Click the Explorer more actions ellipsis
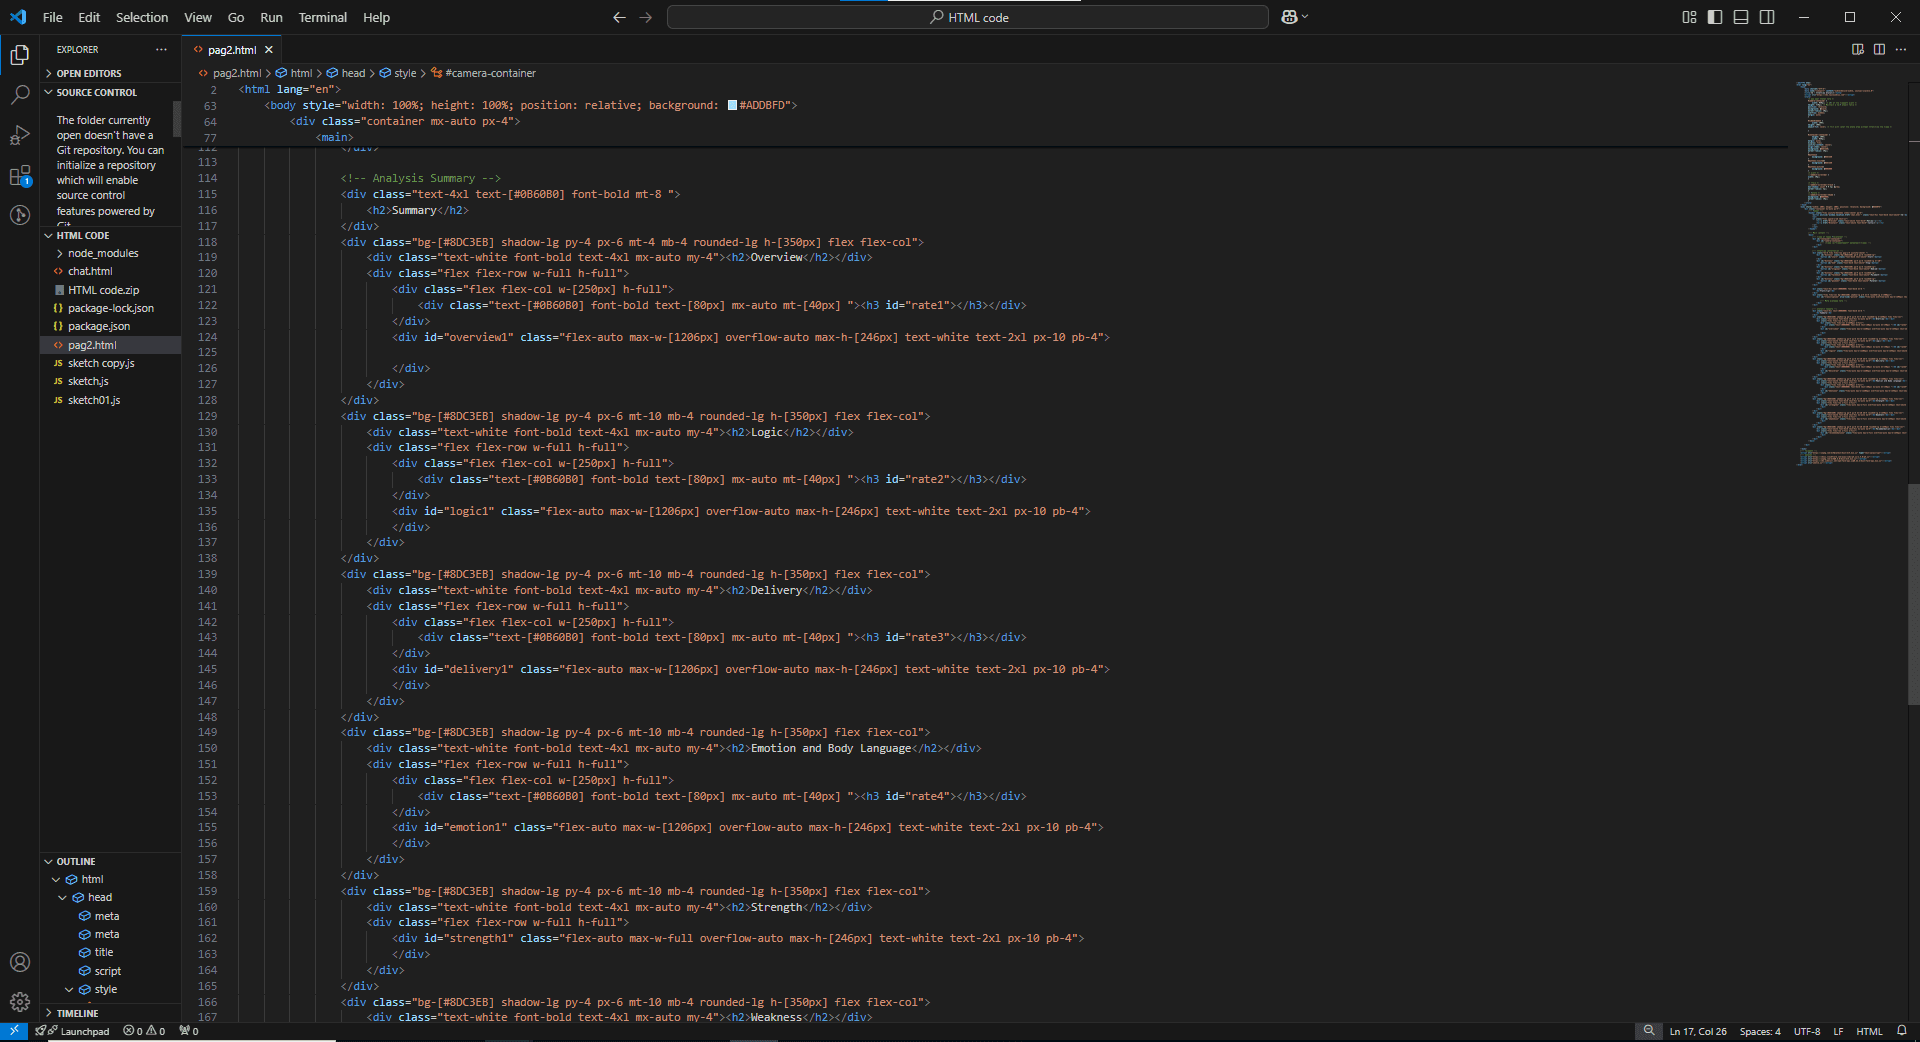1920x1042 pixels. point(161,49)
